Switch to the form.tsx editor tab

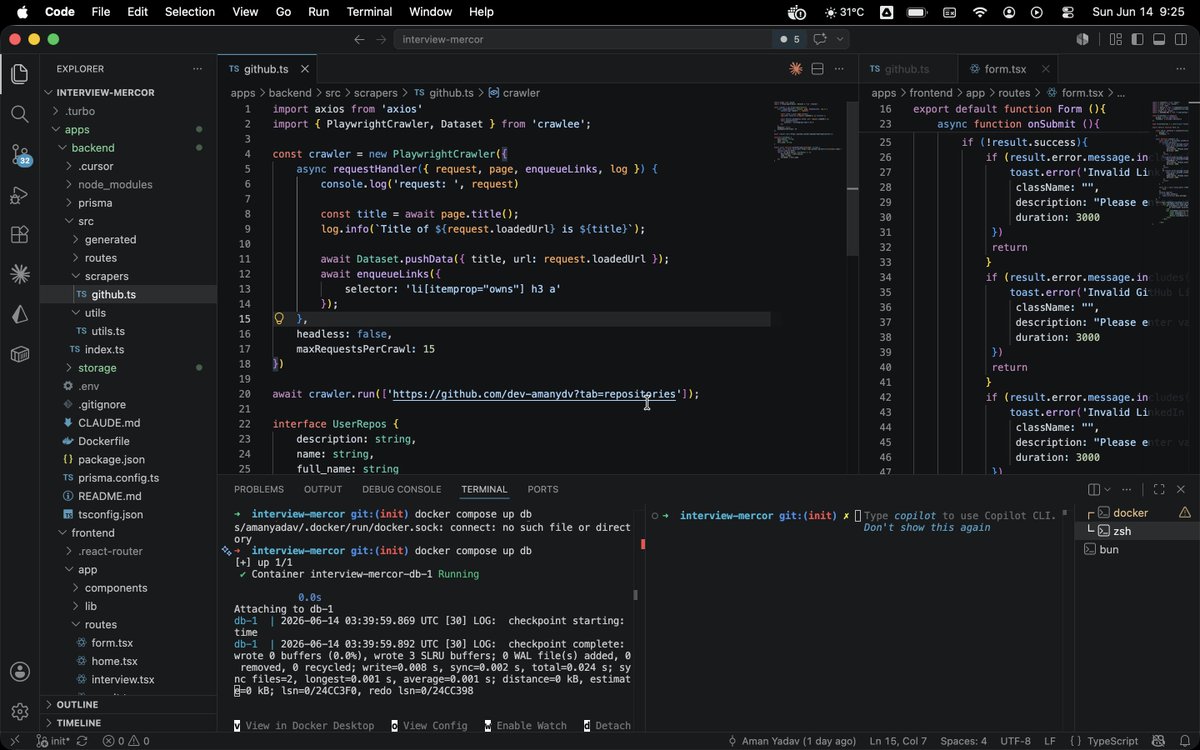pyautogui.click(x=1006, y=69)
